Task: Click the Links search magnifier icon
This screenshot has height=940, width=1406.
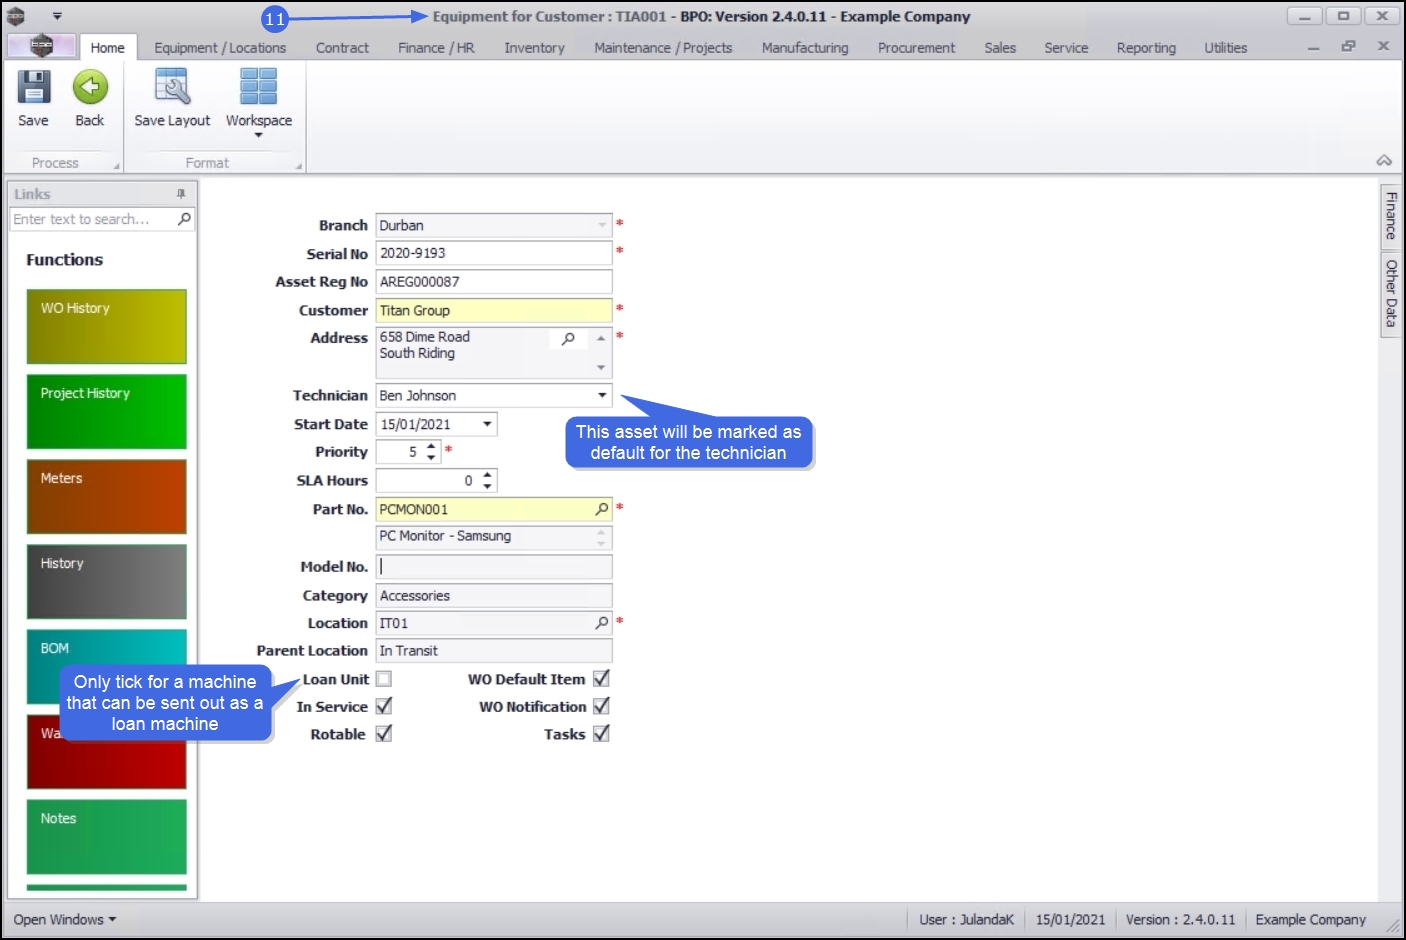Action: pyautogui.click(x=184, y=219)
